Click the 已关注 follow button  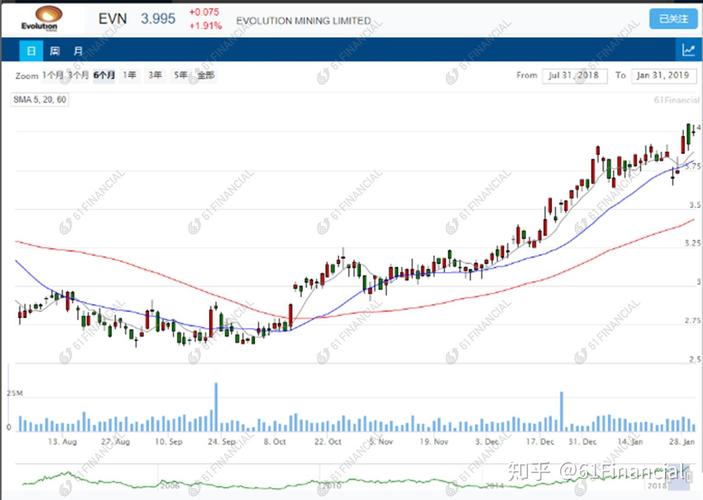[x=673, y=18]
